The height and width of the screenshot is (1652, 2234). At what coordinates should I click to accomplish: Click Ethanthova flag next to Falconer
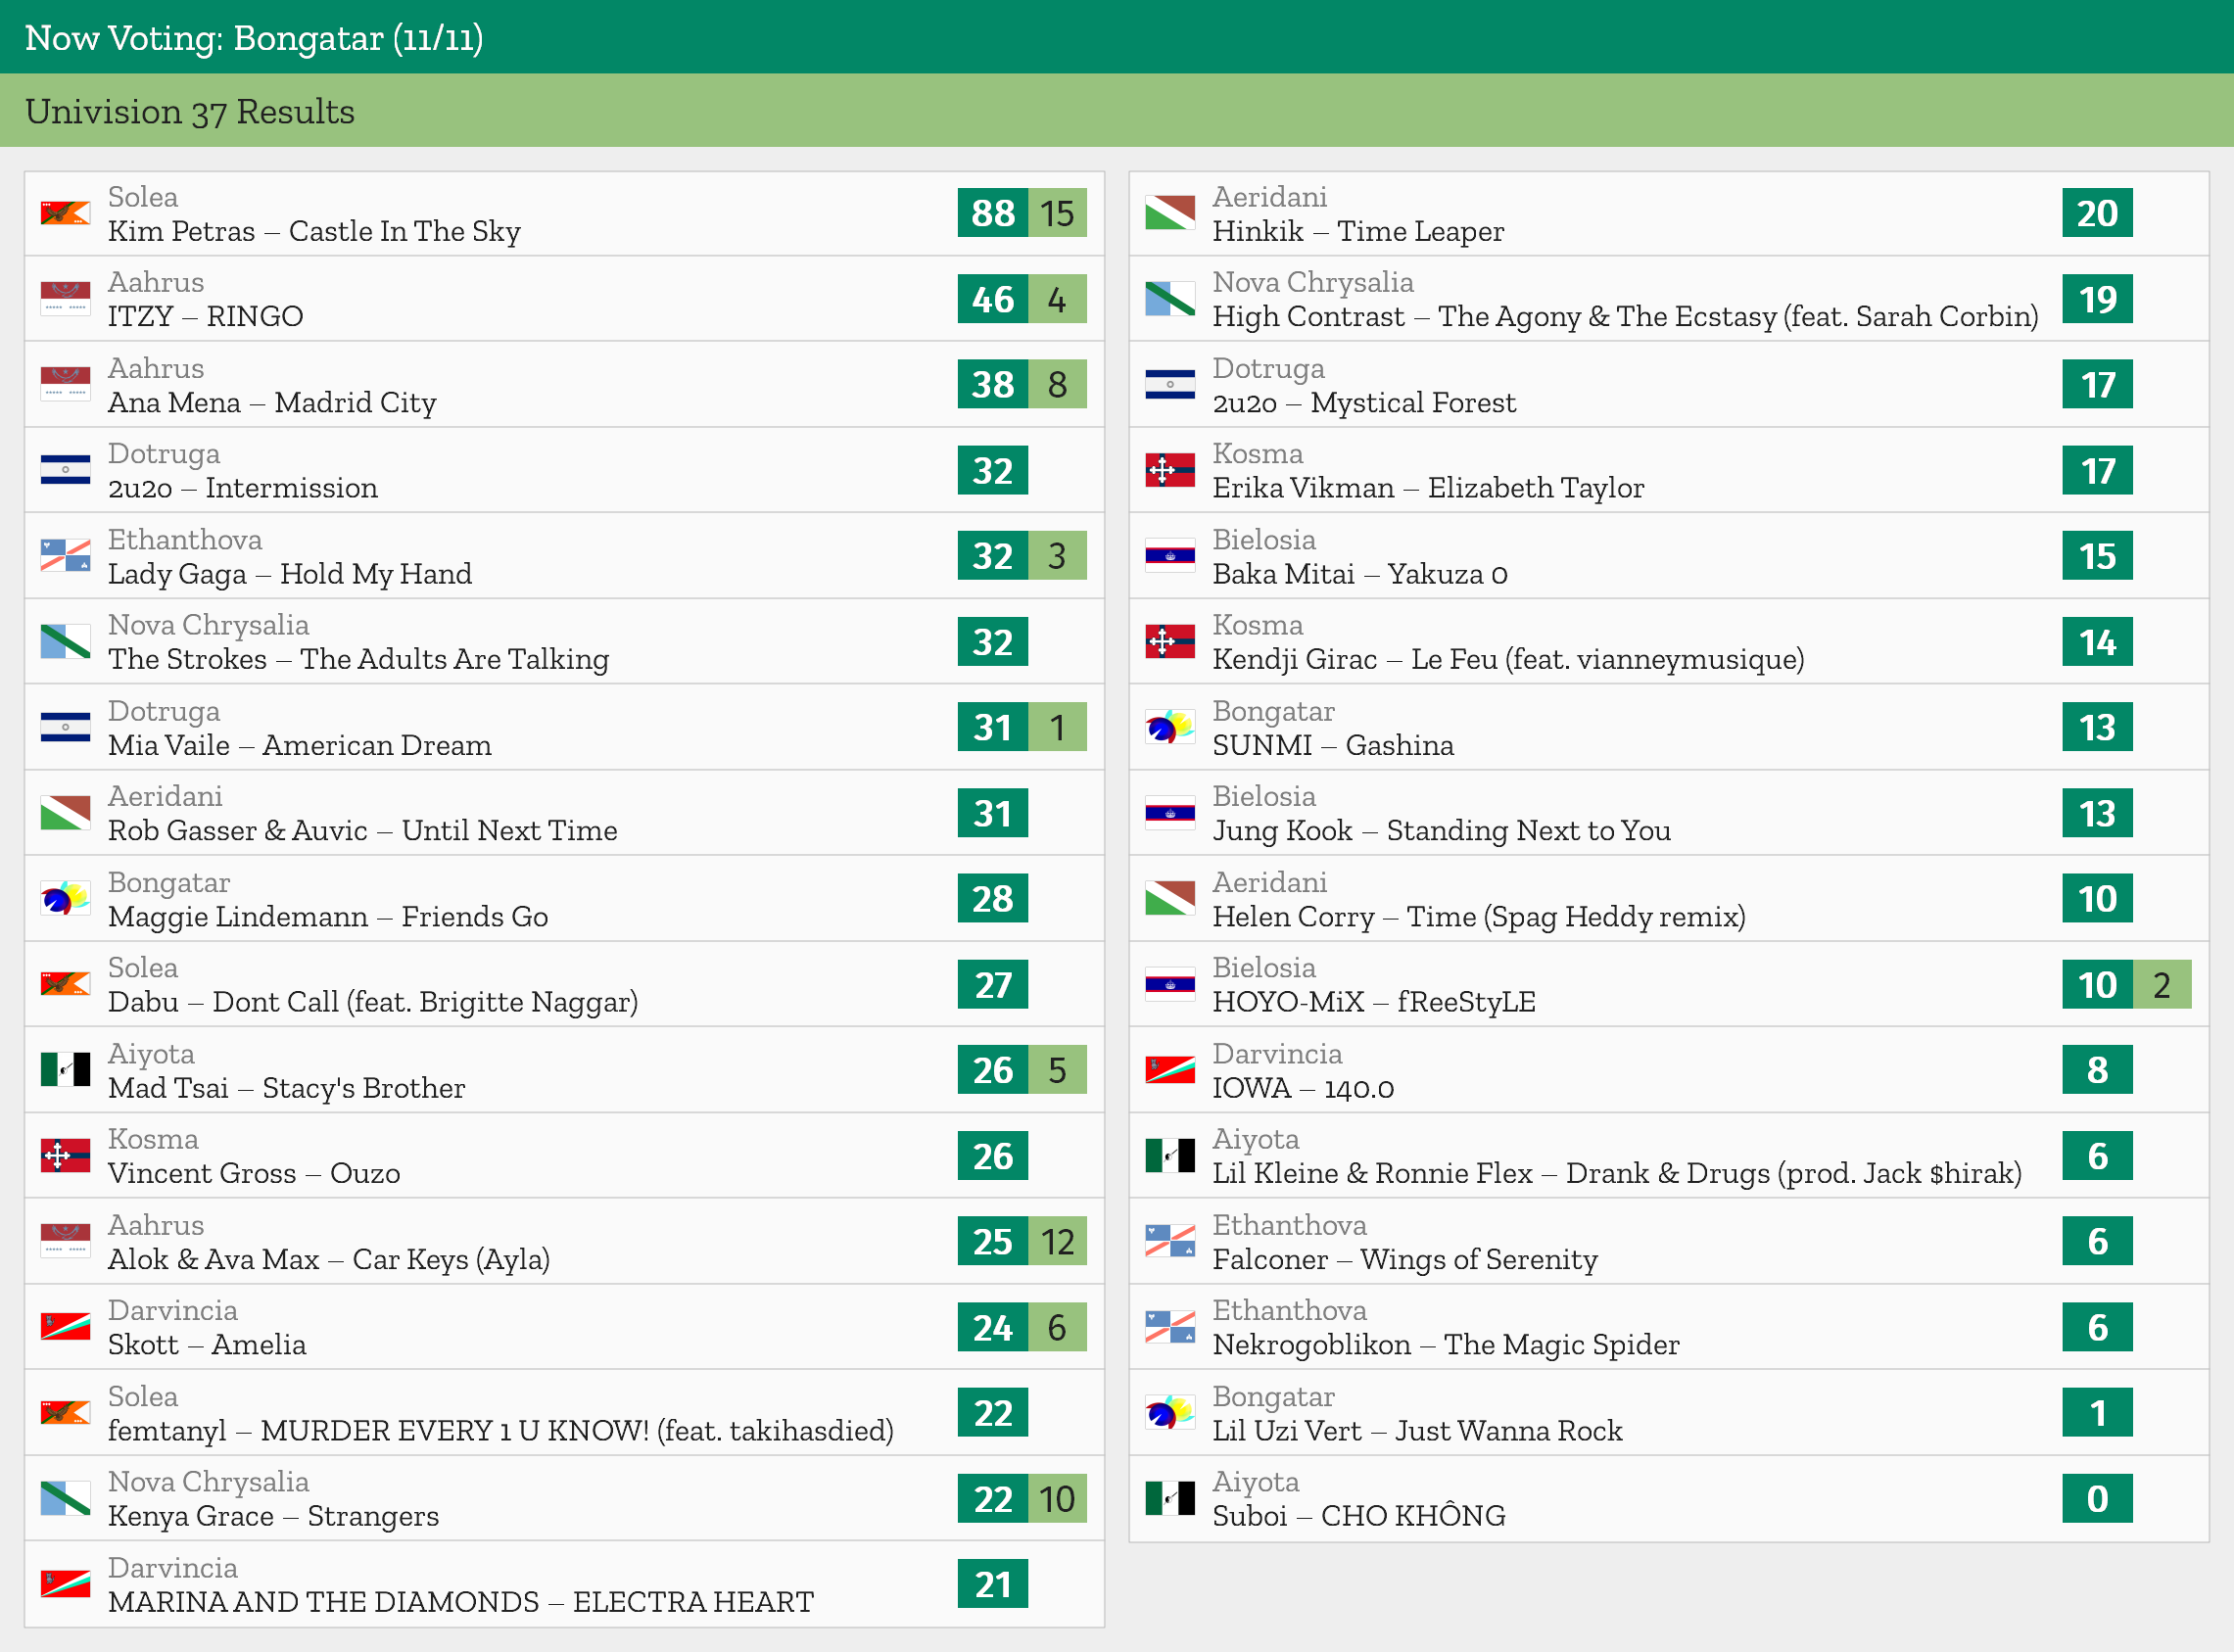coord(1170,1241)
